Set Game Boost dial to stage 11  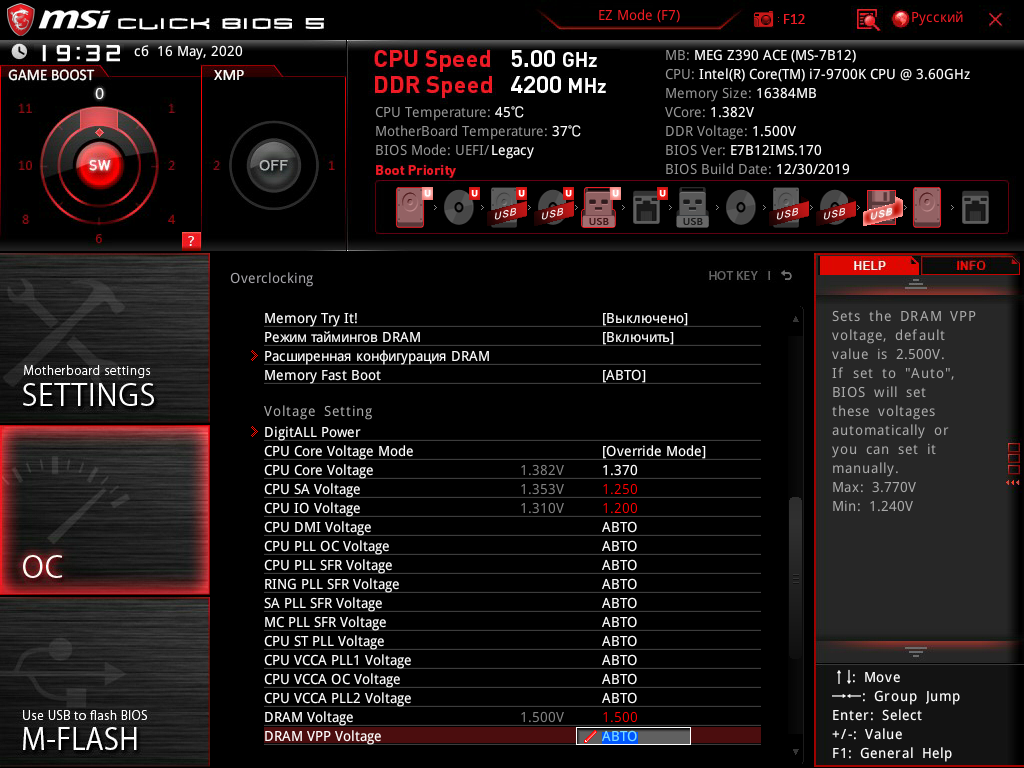(25, 108)
